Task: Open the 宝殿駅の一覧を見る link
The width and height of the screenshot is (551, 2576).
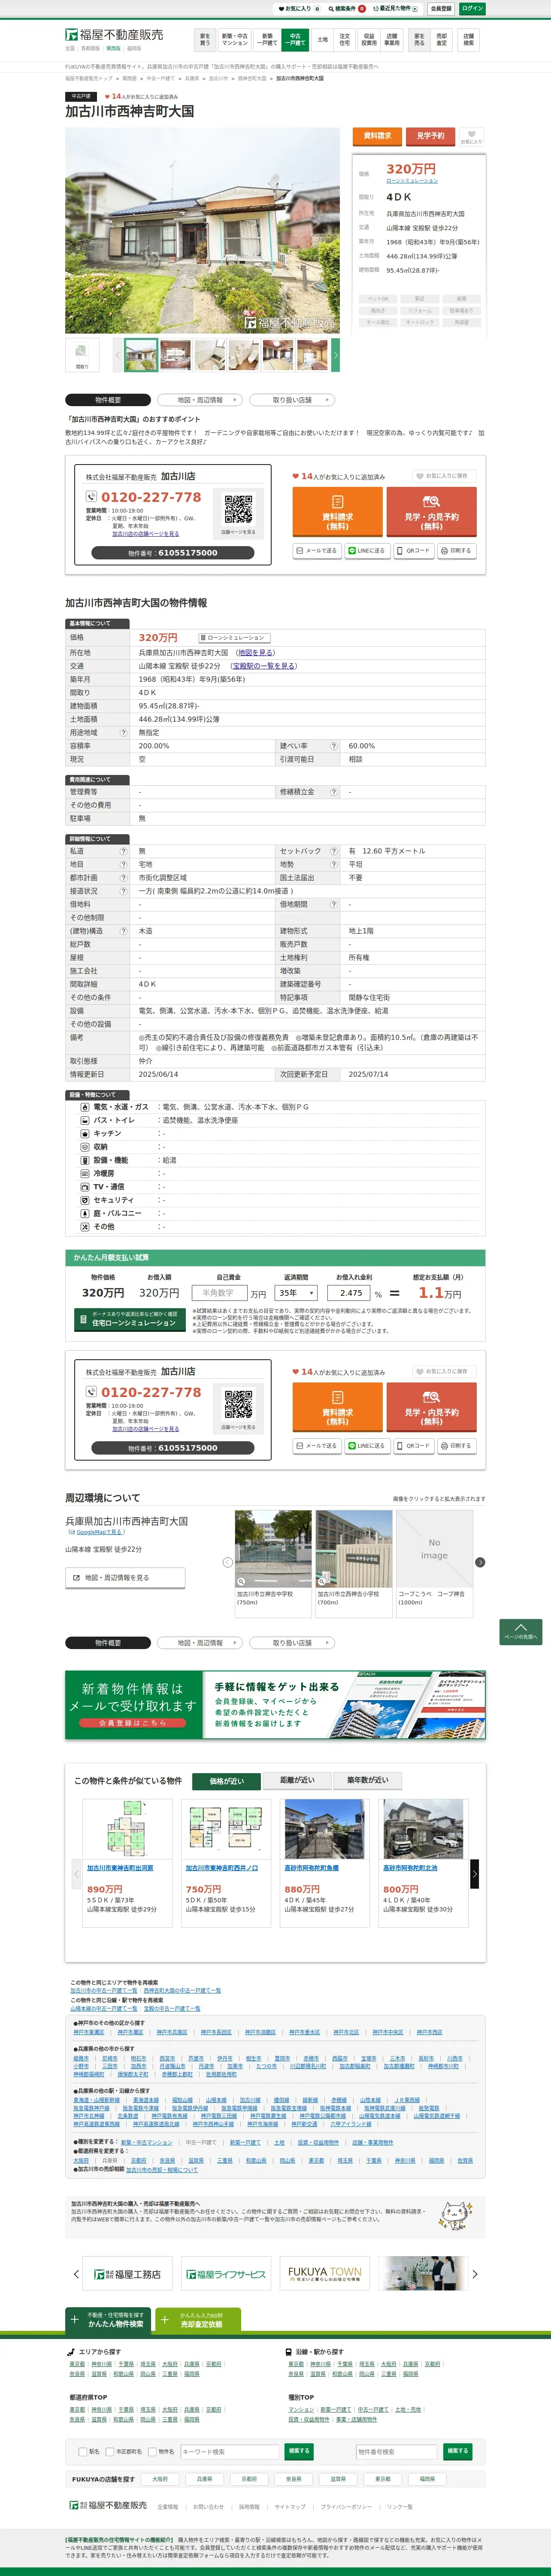Action: (x=264, y=666)
